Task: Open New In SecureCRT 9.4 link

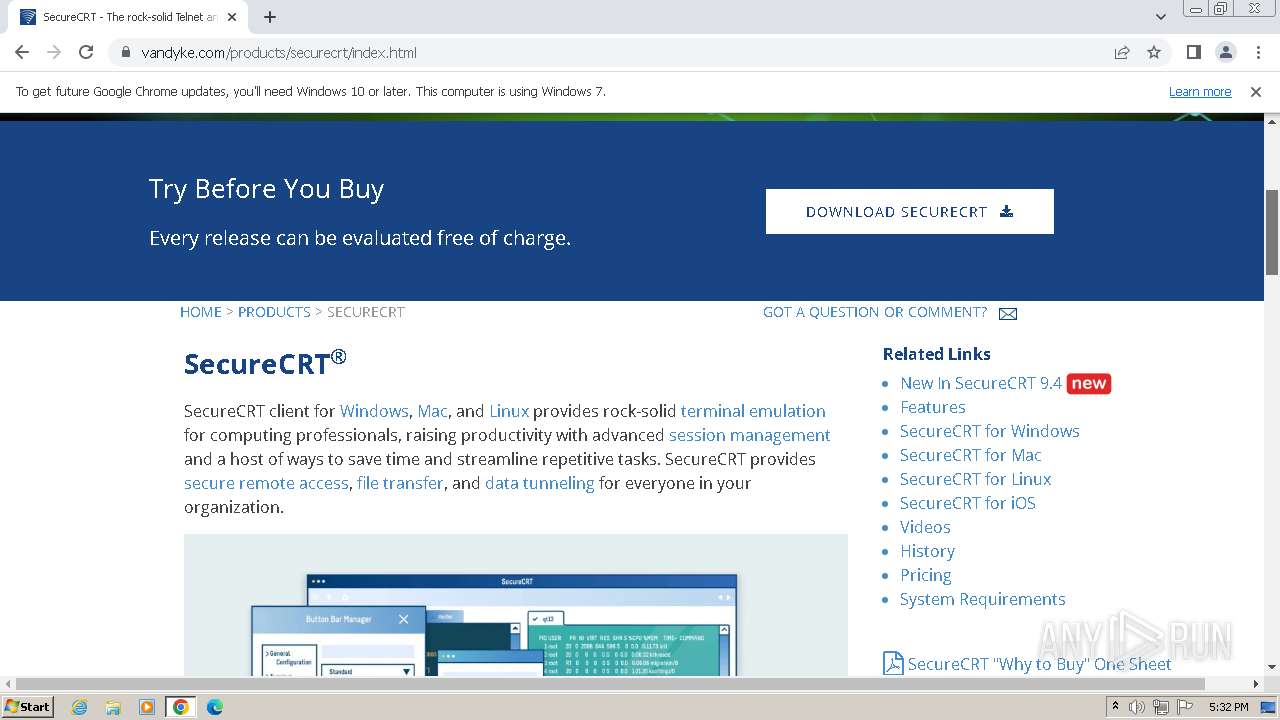Action: click(x=981, y=383)
